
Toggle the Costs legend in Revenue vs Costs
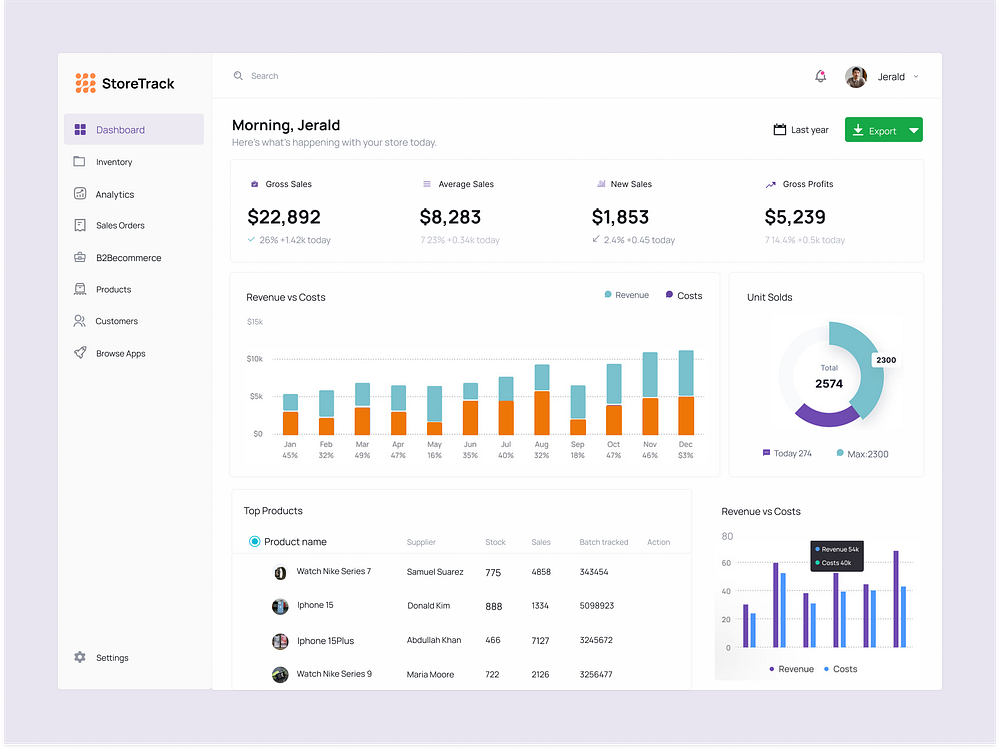pyautogui.click(x=683, y=295)
